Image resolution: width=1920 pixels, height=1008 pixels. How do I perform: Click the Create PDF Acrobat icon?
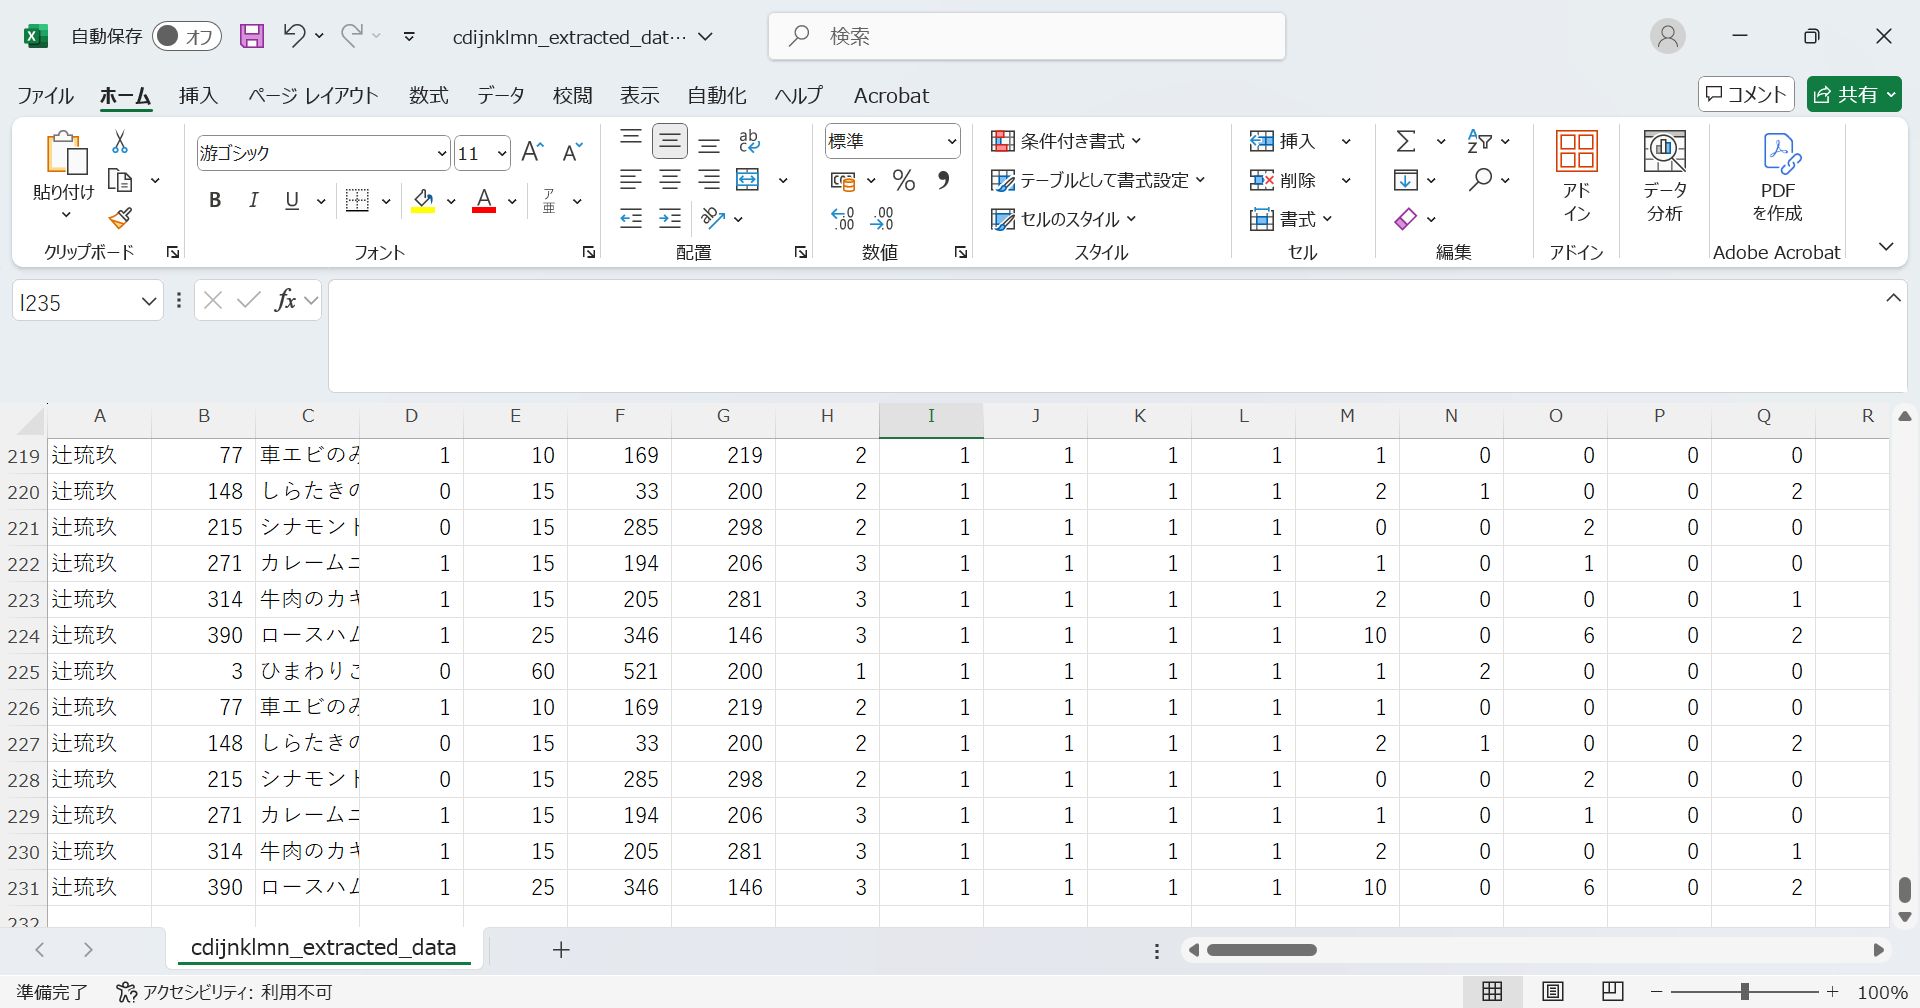pos(1777,177)
